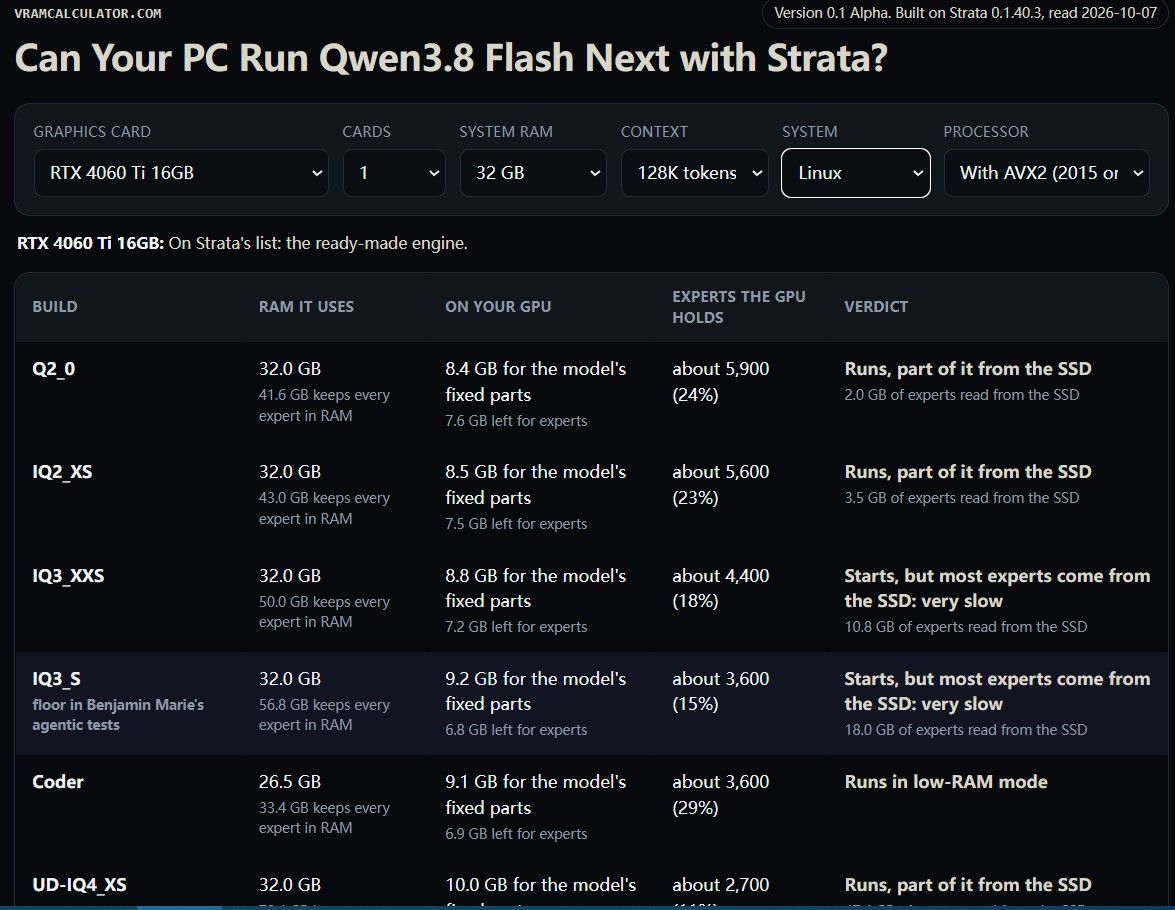Select the Q2_0 build row
Viewport: 1175px width, 910px height.
click(x=591, y=394)
